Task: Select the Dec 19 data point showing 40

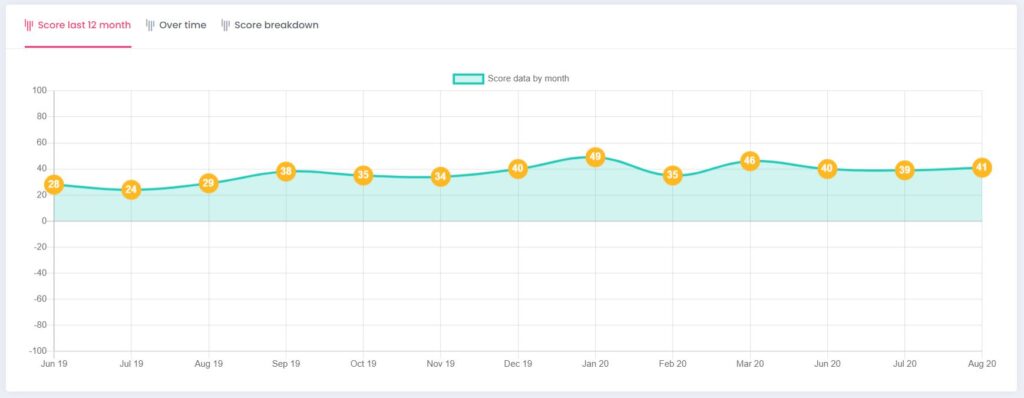Action: tap(518, 169)
